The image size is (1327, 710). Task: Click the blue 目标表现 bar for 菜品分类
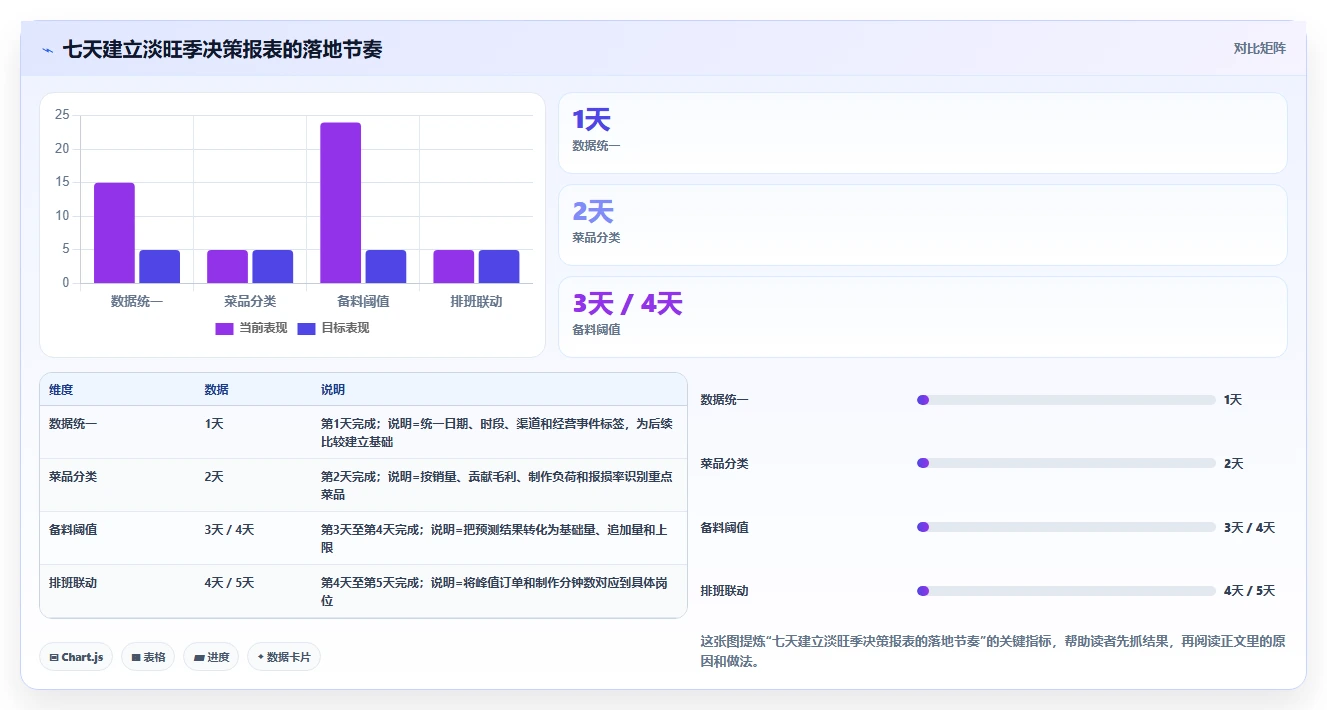[x=272, y=266]
